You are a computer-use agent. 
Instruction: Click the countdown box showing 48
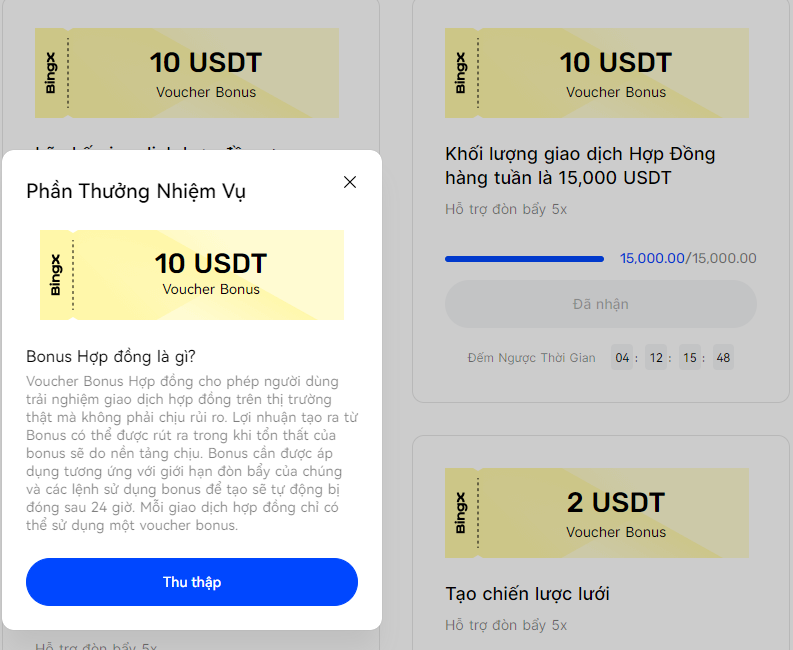pyautogui.click(x=723, y=358)
